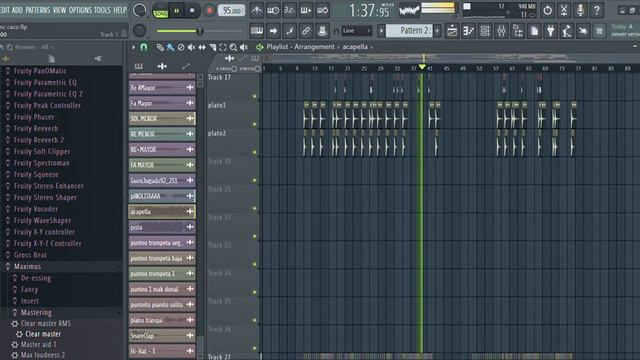Click the undo history circular arrow icon
The image size is (640, 360).
tap(547, 10)
